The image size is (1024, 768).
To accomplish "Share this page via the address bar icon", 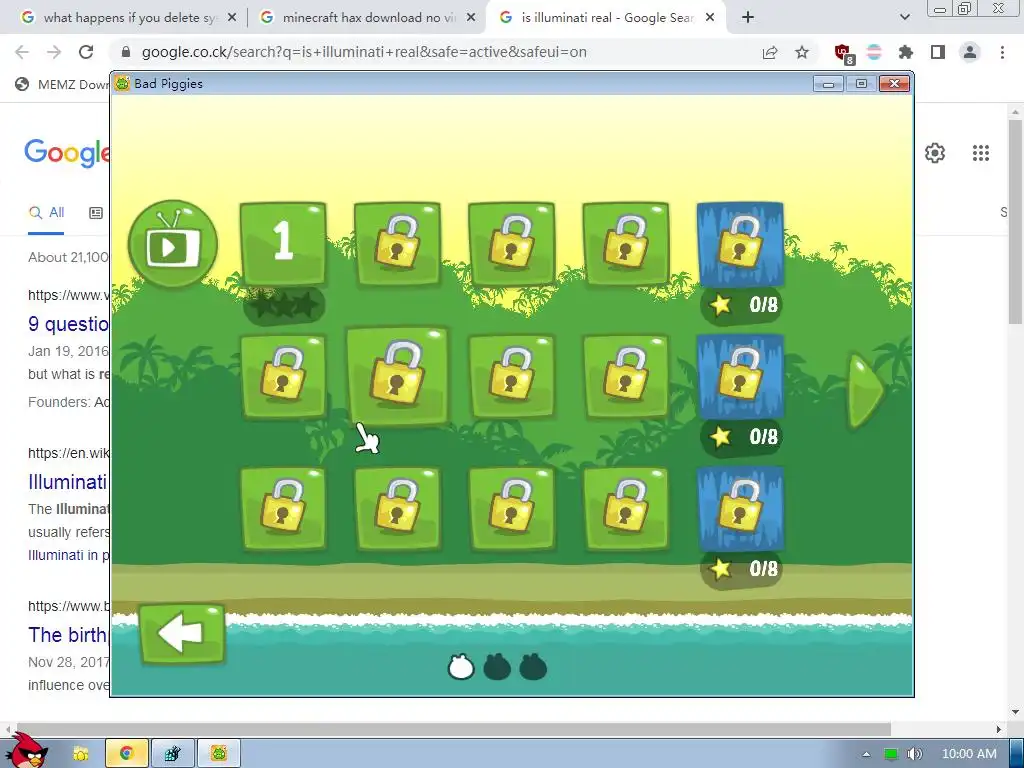I will point(770,52).
